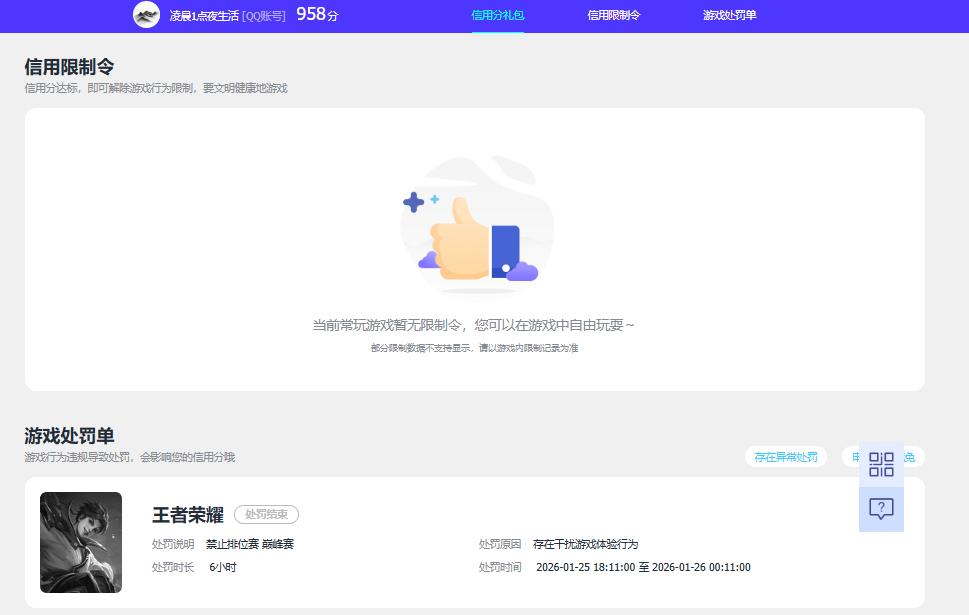This screenshot has height=615, width=969.
Task: Click the 信用限制令 section heading
Action: tap(69, 66)
